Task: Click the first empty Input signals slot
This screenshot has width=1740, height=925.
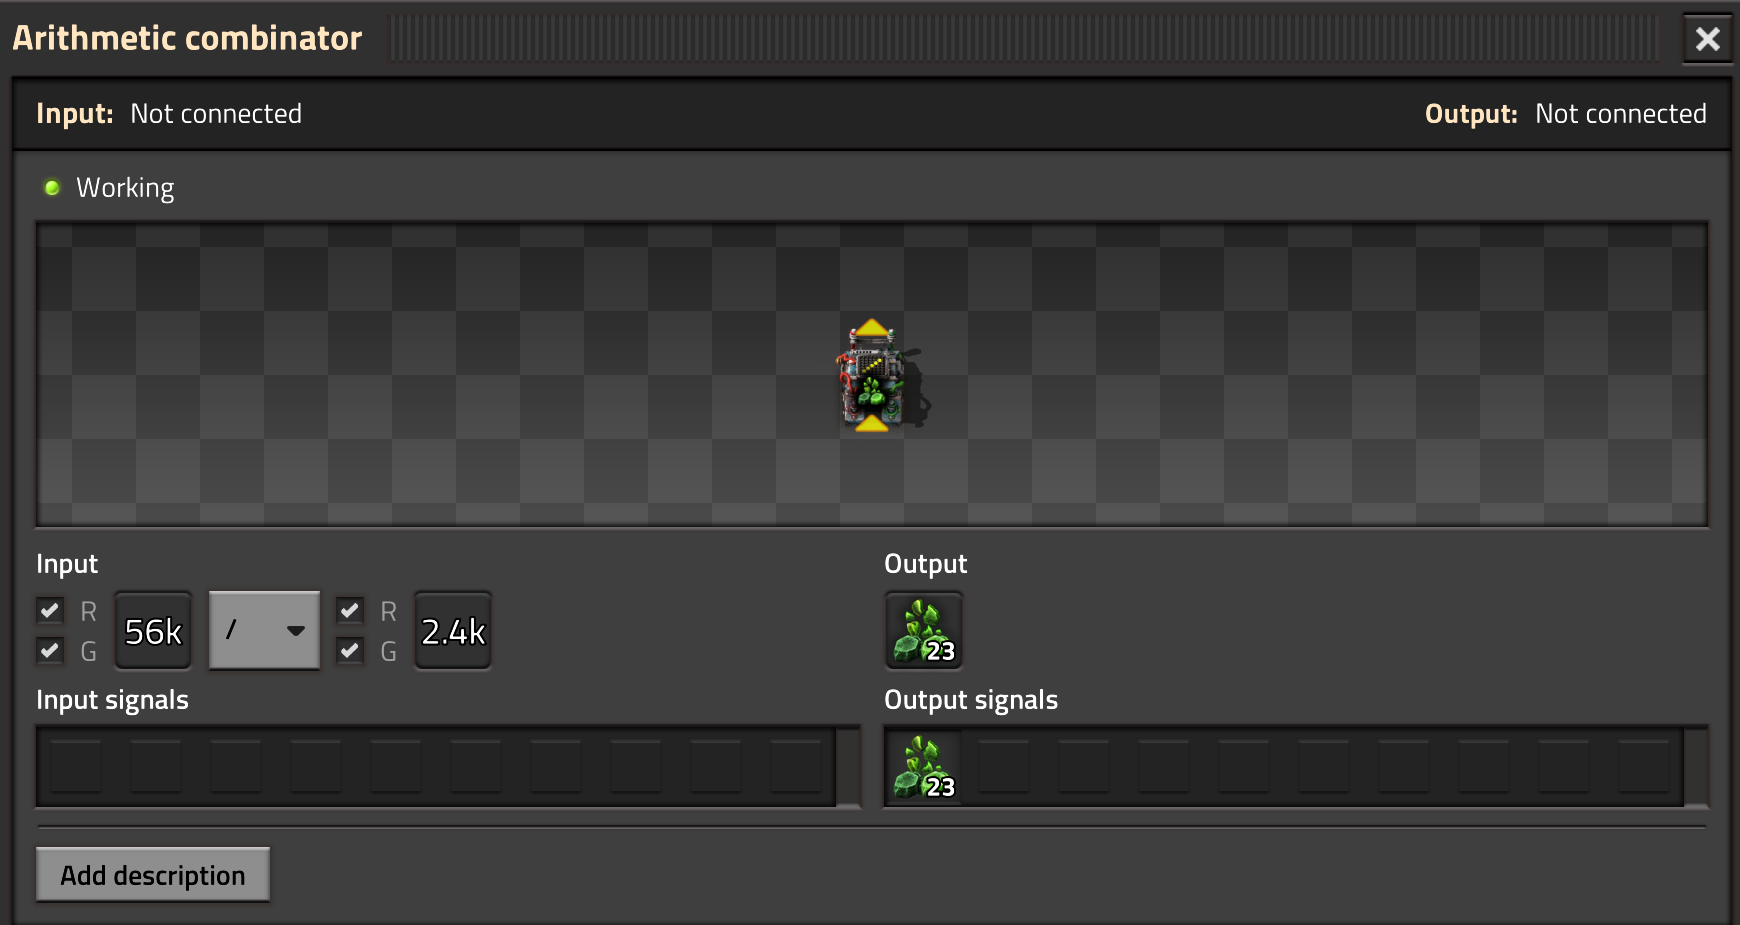Action: [x=76, y=766]
